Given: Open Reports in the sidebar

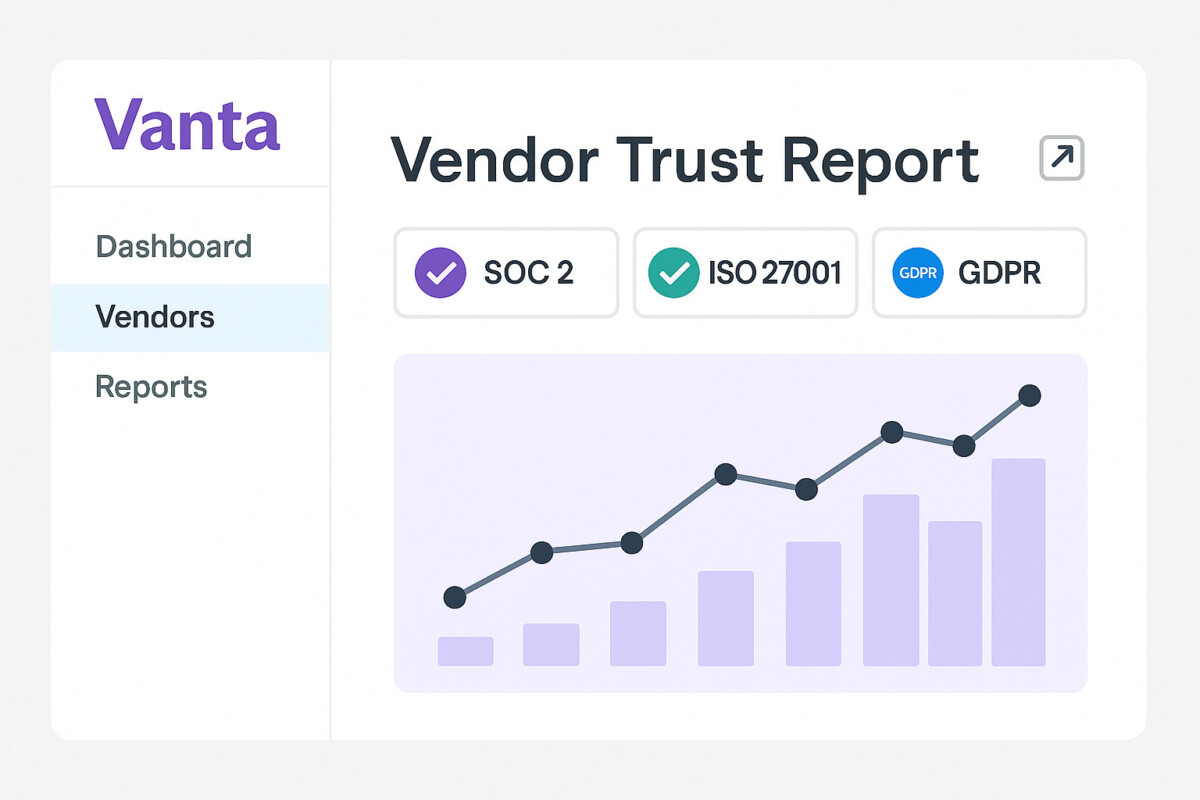Looking at the screenshot, I should click(x=151, y=387).
